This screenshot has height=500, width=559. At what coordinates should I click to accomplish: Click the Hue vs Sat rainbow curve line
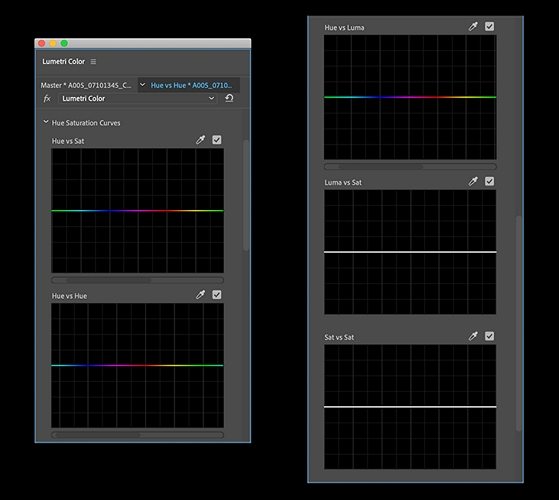pyautogui.click(x=138, y=211)
